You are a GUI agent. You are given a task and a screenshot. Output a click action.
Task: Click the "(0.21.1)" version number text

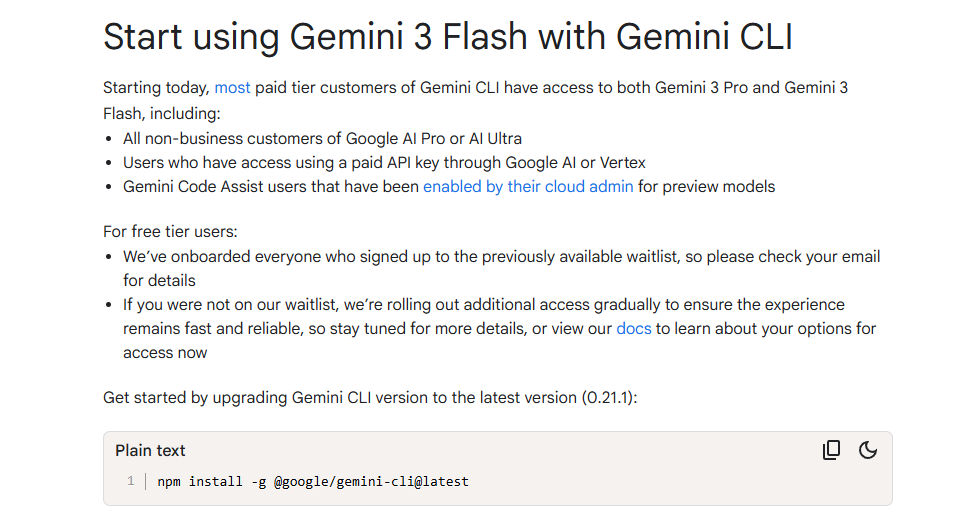608,397
